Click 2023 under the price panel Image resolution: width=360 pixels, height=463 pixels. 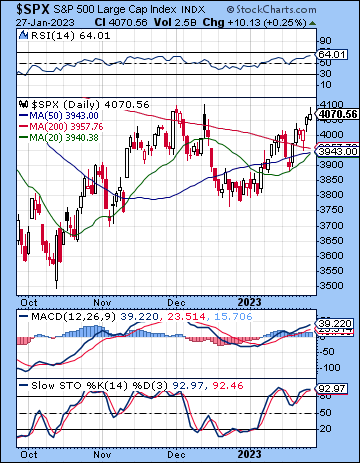tap(249, 303)
